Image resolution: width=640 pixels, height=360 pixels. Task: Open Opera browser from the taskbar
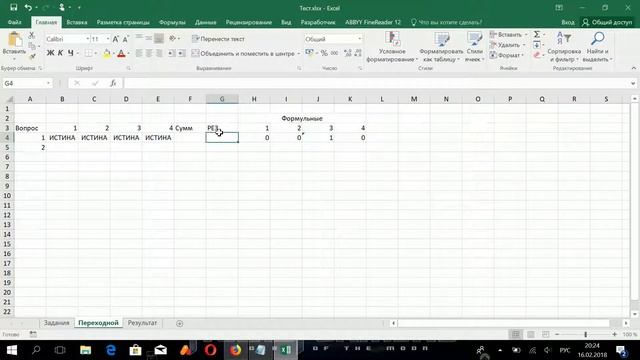coord(211,350)
